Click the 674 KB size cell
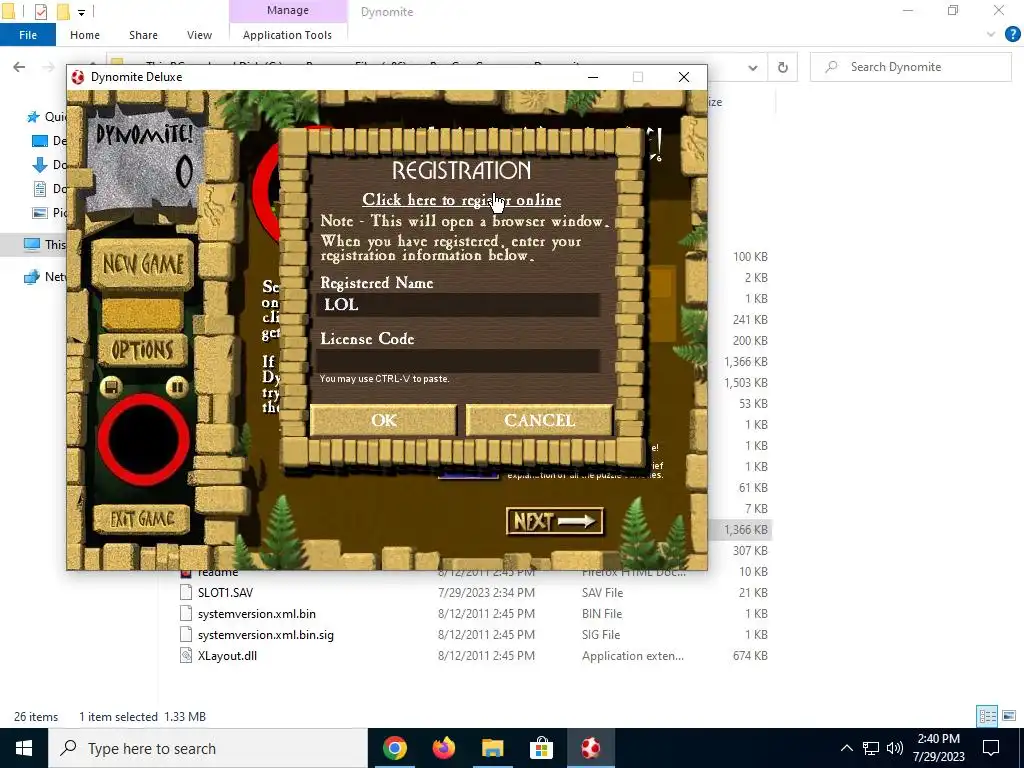 point(750,656)
